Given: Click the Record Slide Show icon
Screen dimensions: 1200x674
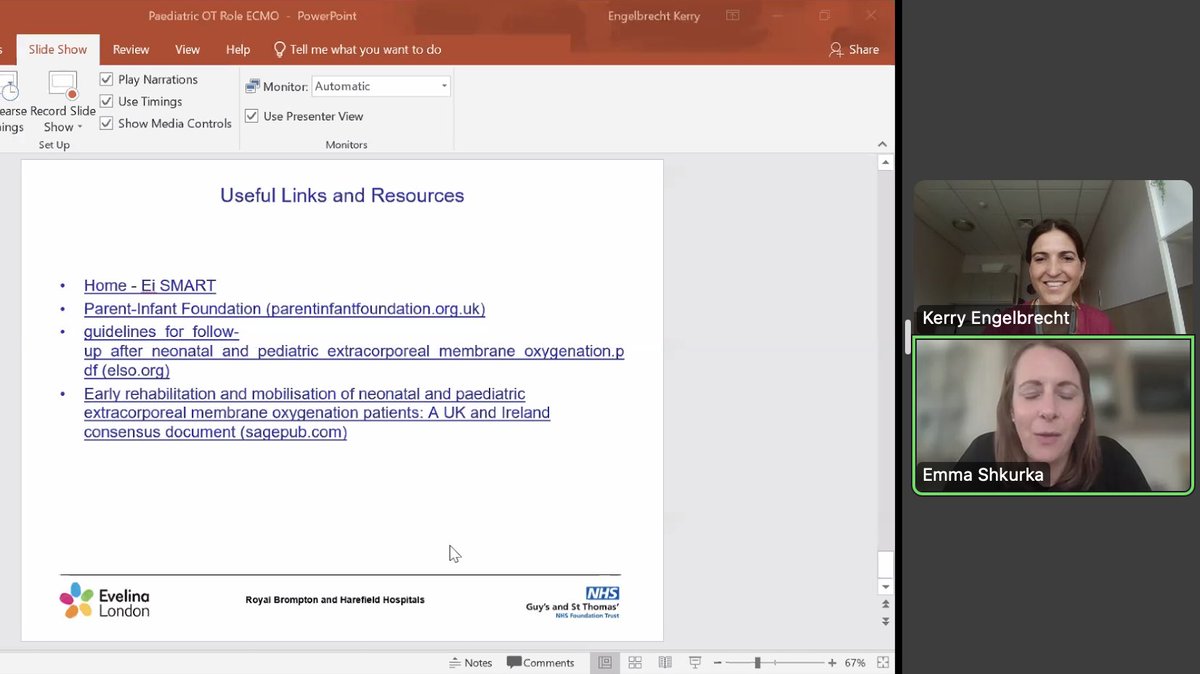Looking at the screenshot, I should 63,86.
